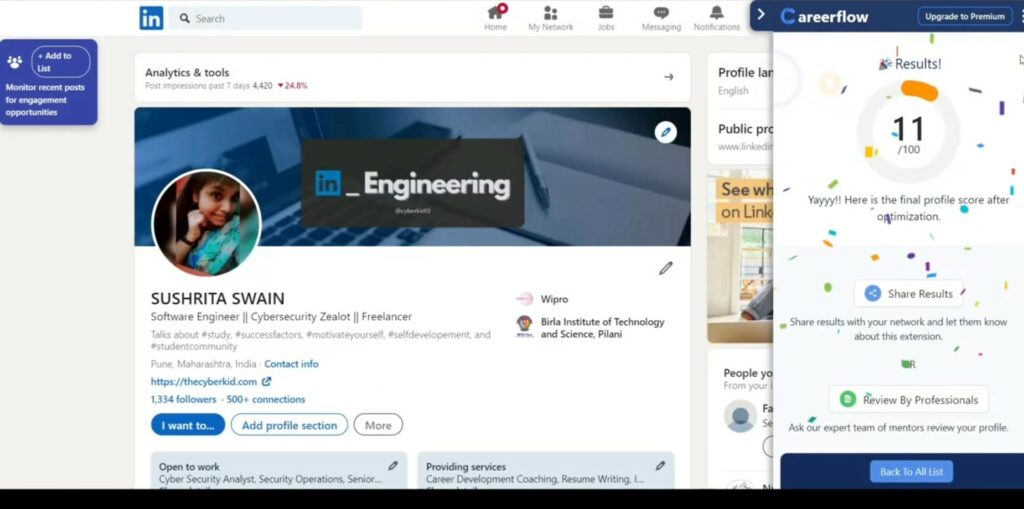The width and height of the screenshot is (1024, 509).
Task: Click the 11/100 score circle
Action: click(908, 133)
